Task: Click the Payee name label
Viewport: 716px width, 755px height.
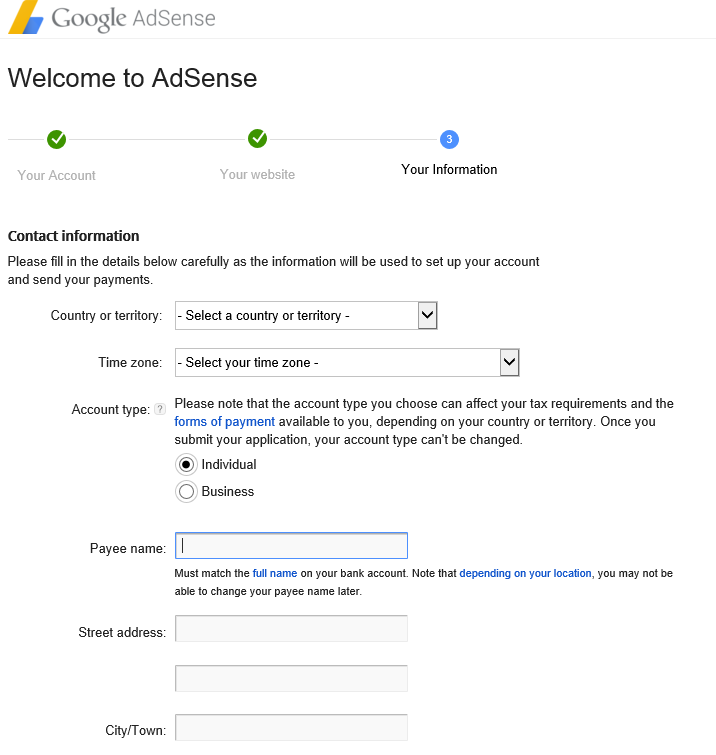Action: click(x=128, y=548)
